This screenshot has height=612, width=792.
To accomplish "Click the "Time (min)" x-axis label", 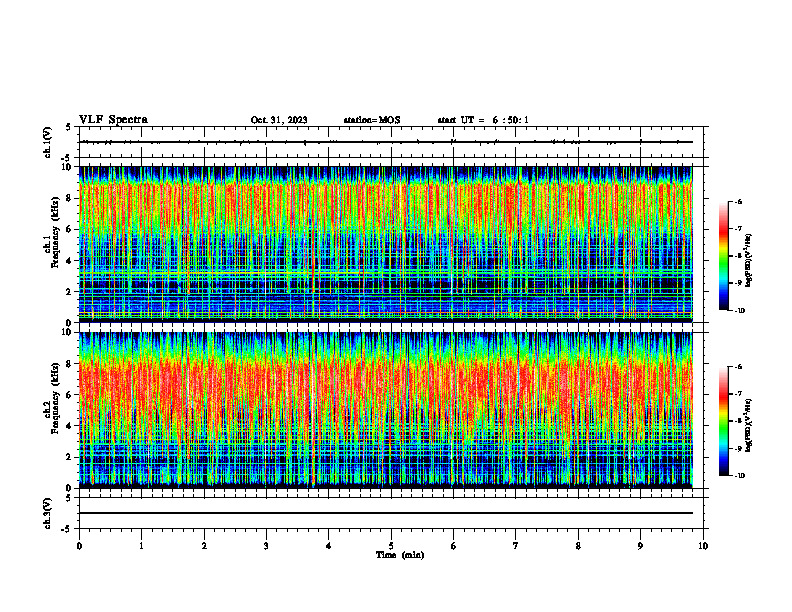I will click(x=400, y=555).
